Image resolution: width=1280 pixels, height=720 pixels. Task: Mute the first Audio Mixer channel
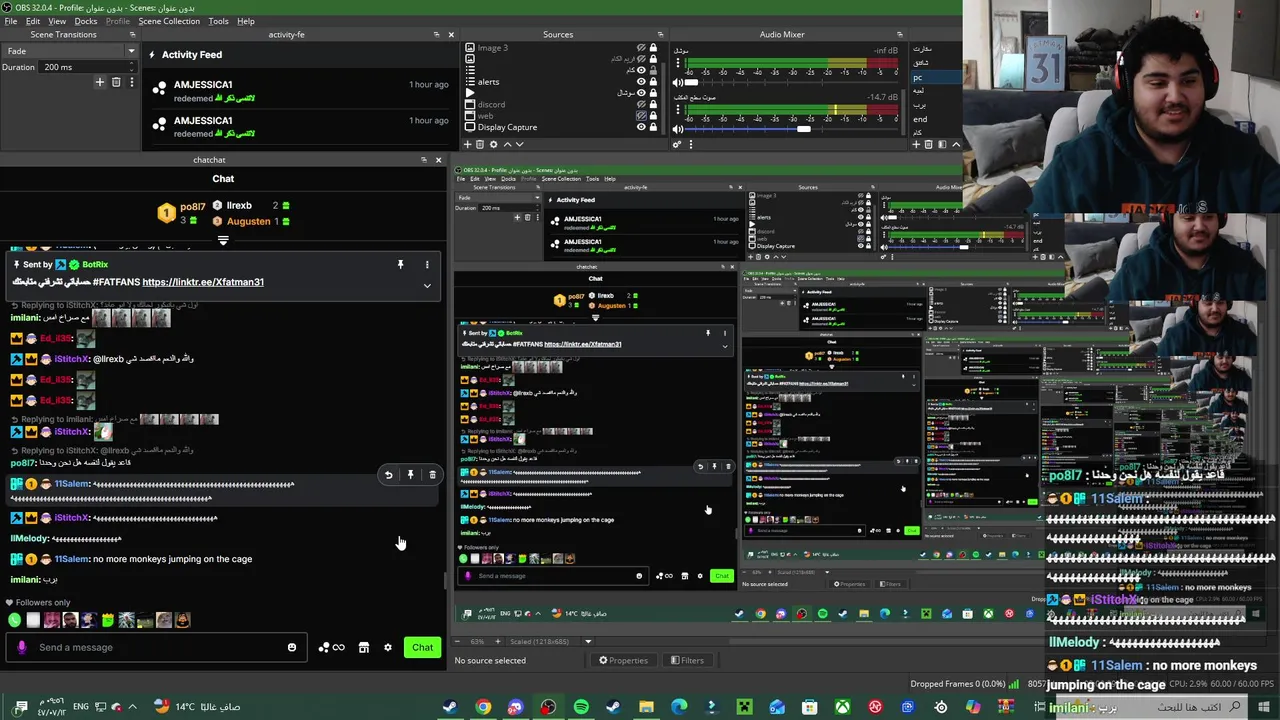(x=677, y=82)
